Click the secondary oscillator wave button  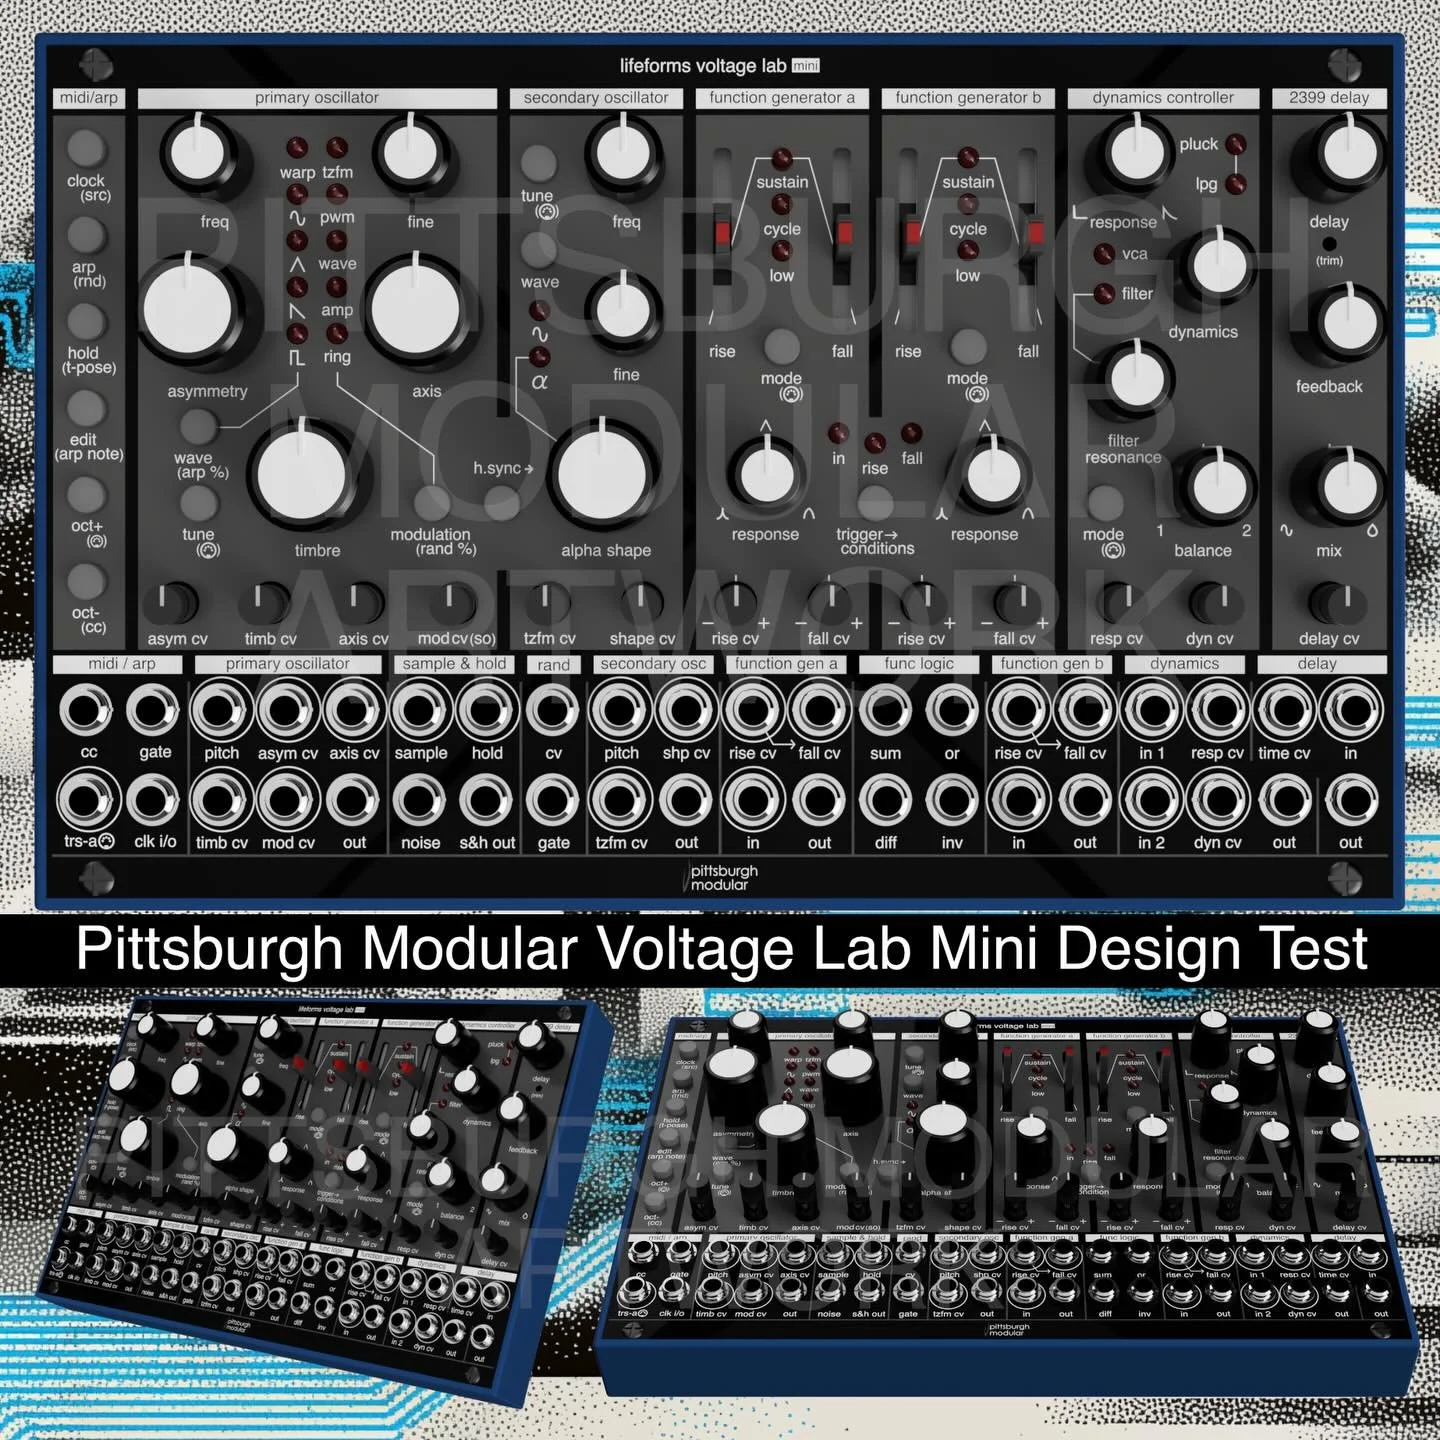[x=538, y=249]
